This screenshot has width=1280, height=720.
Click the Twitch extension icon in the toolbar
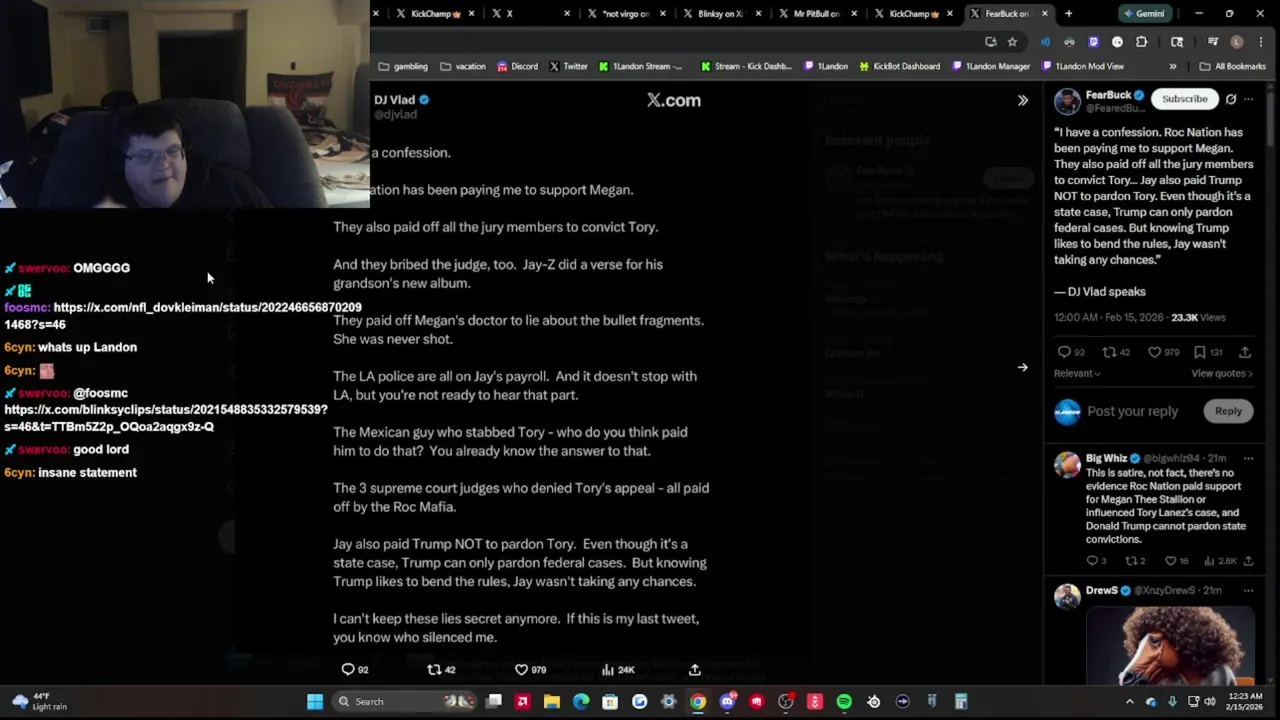(1093, 42)
